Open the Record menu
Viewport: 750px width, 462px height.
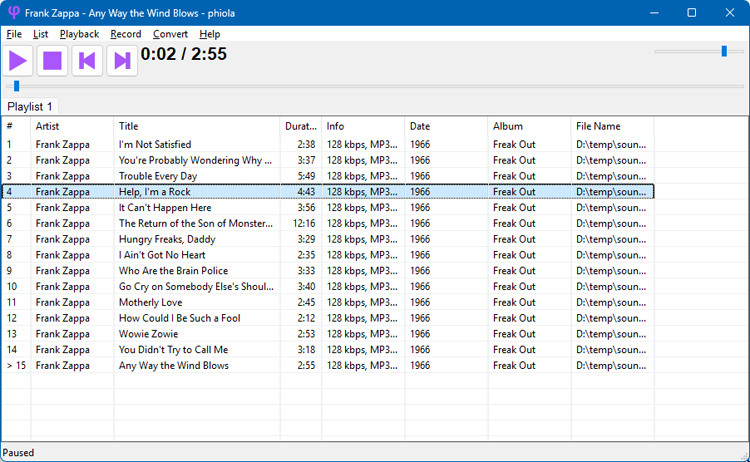(126, 34)
